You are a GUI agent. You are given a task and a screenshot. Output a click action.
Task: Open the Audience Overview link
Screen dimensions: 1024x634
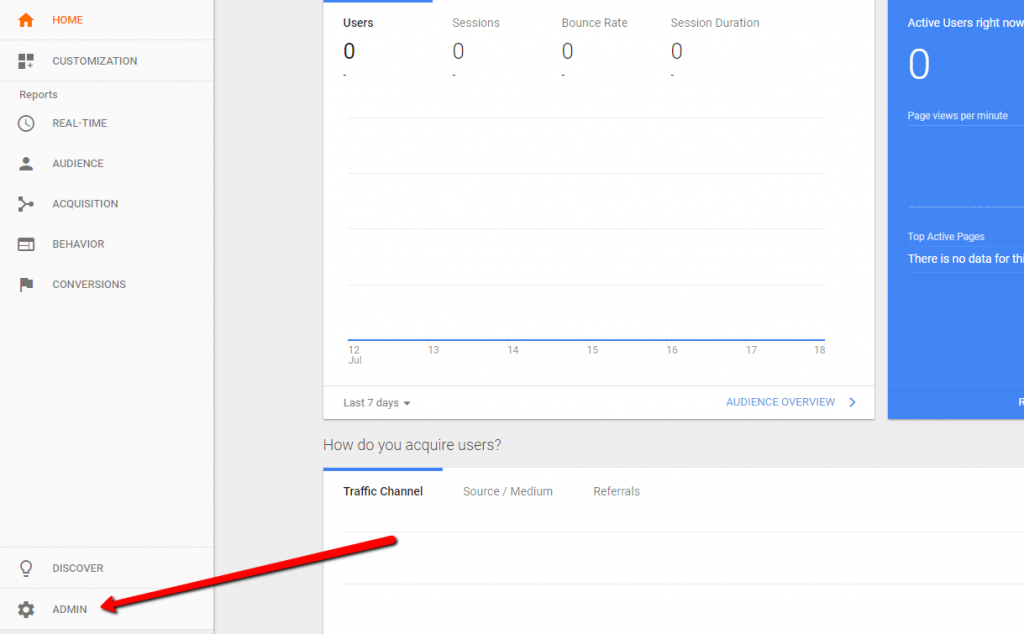coord(780,402)
